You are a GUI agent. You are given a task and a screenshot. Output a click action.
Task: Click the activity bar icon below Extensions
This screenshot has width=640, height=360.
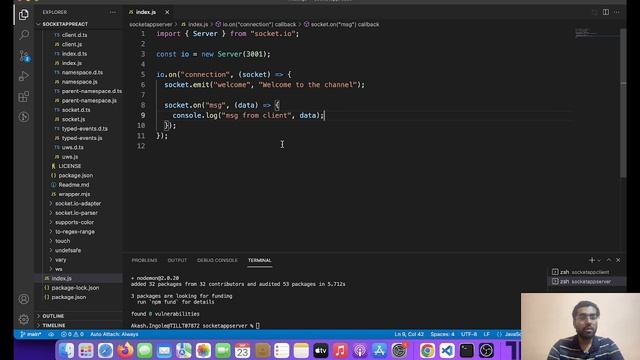(x=24, y=117)
